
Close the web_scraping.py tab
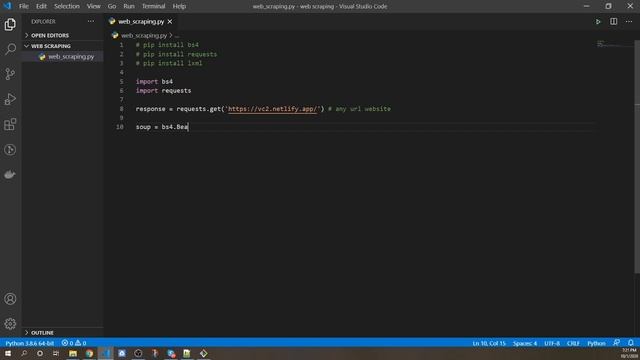pyautogui.click(x=170, y=22)
